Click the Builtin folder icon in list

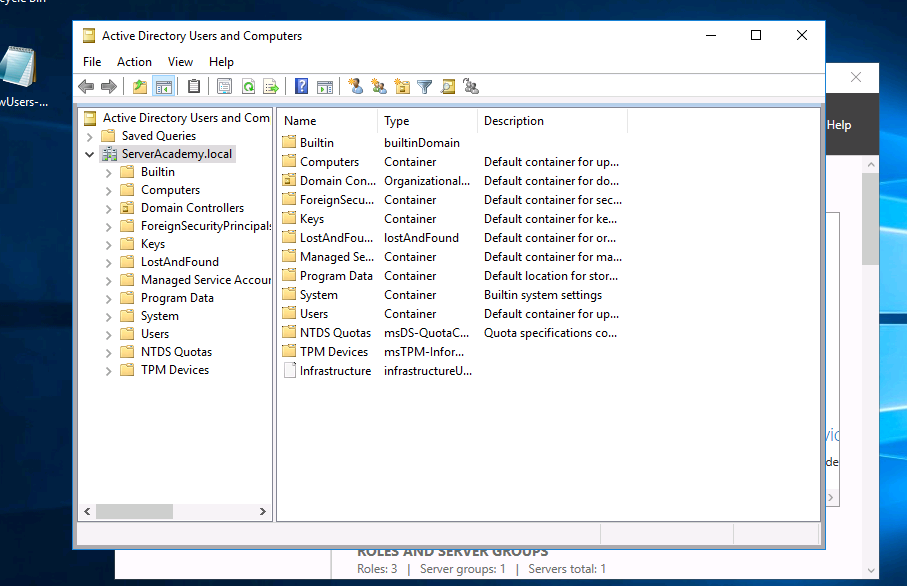[x=289, y=142]
